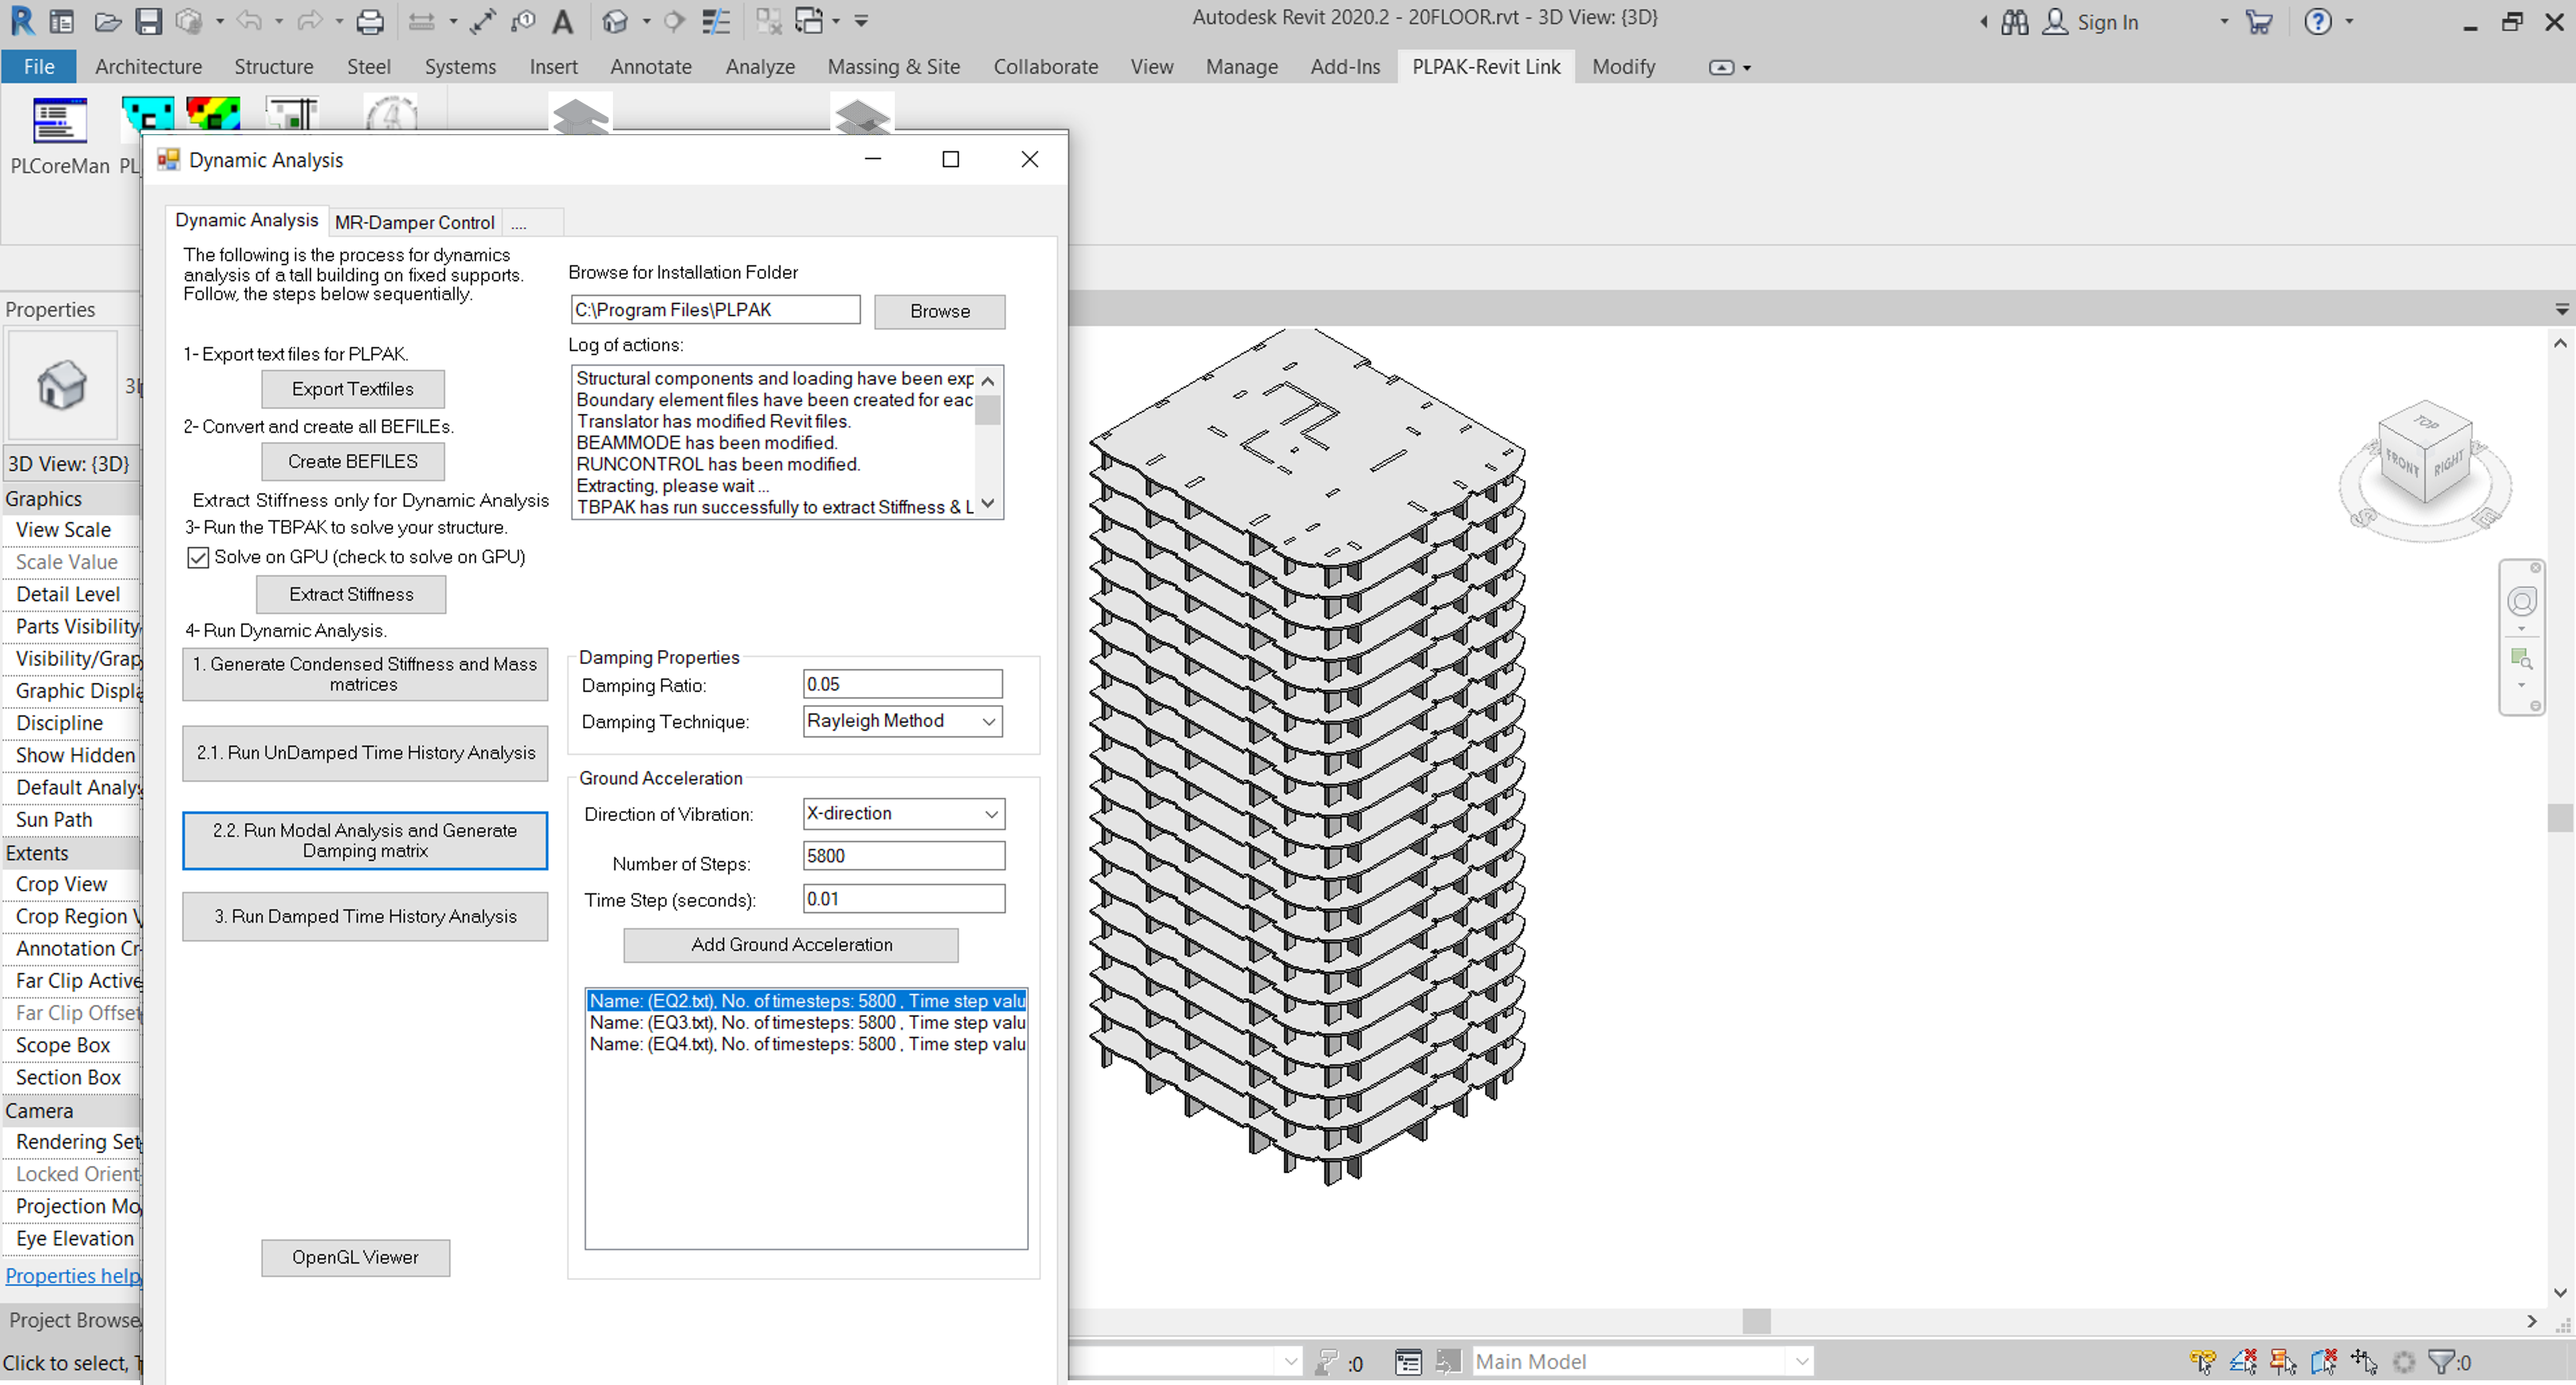Select the Aligned Dimension tool icon
The height and width of the screenshot is (1385, 2576).
pyautogui.click(x=483, y=21)
